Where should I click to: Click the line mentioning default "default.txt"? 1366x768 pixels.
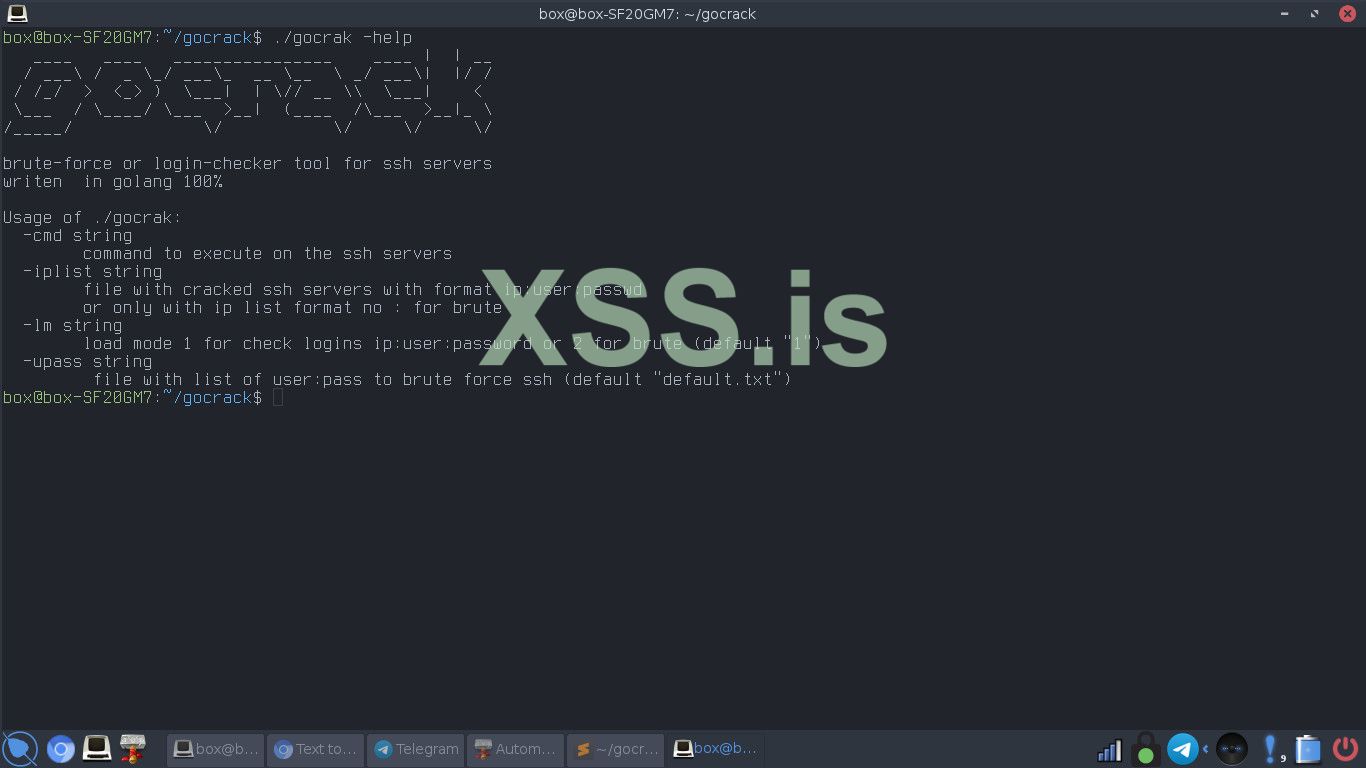click(x=442, y=380)
